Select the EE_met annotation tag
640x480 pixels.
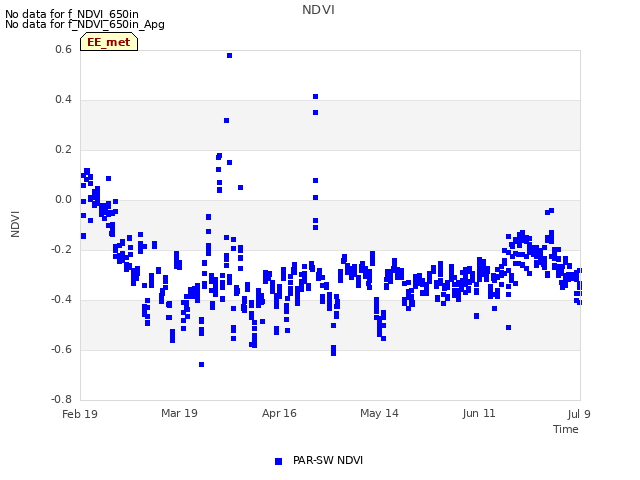109,42
